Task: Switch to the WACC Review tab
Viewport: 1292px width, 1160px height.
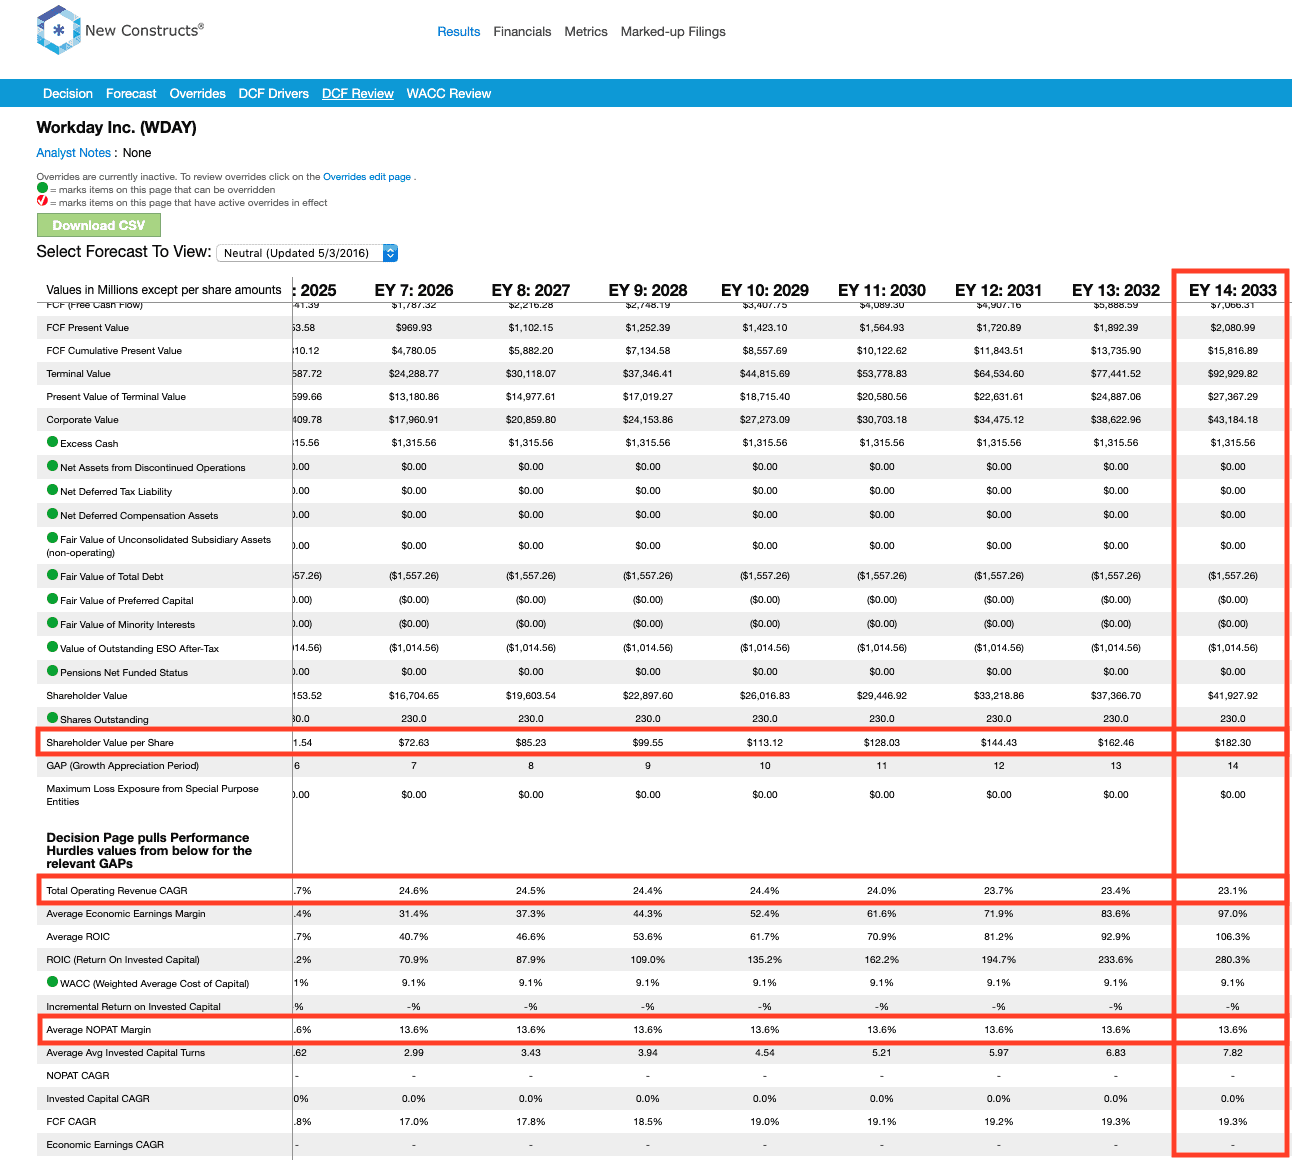Action: 449,94
